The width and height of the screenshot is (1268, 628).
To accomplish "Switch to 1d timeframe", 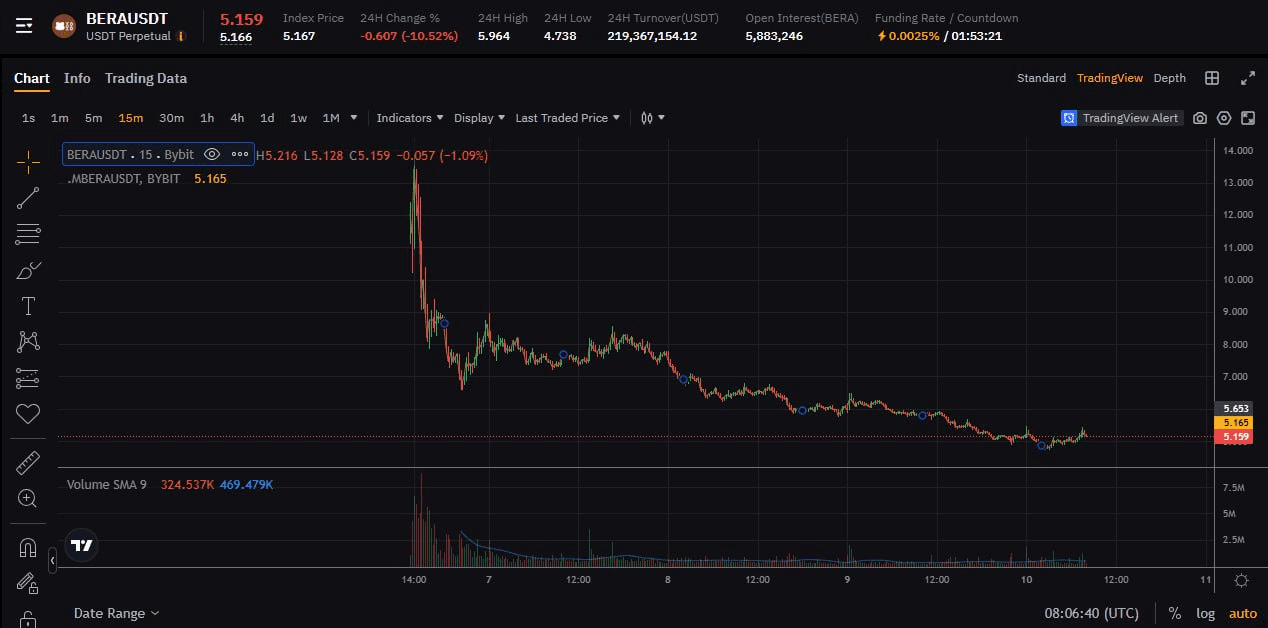I will (267, 118).
